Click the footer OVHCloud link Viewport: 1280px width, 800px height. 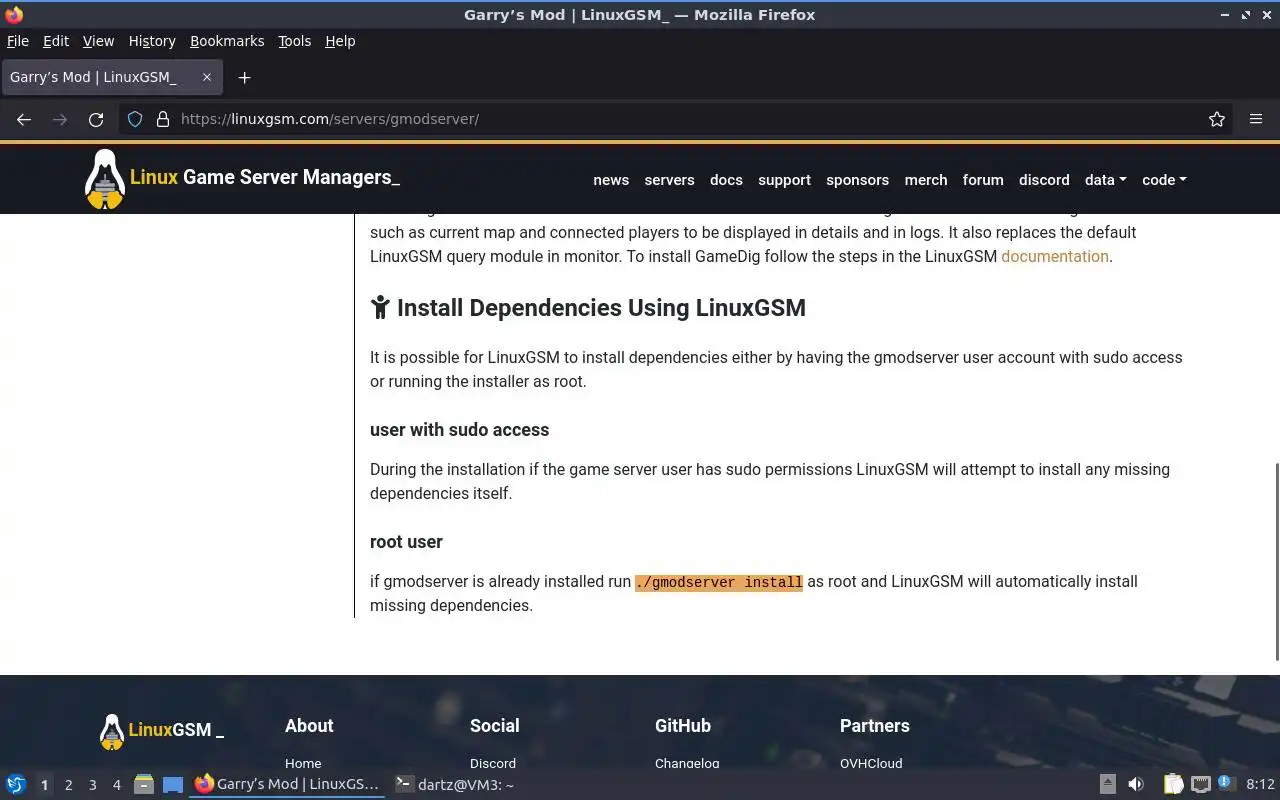(871, 763)
